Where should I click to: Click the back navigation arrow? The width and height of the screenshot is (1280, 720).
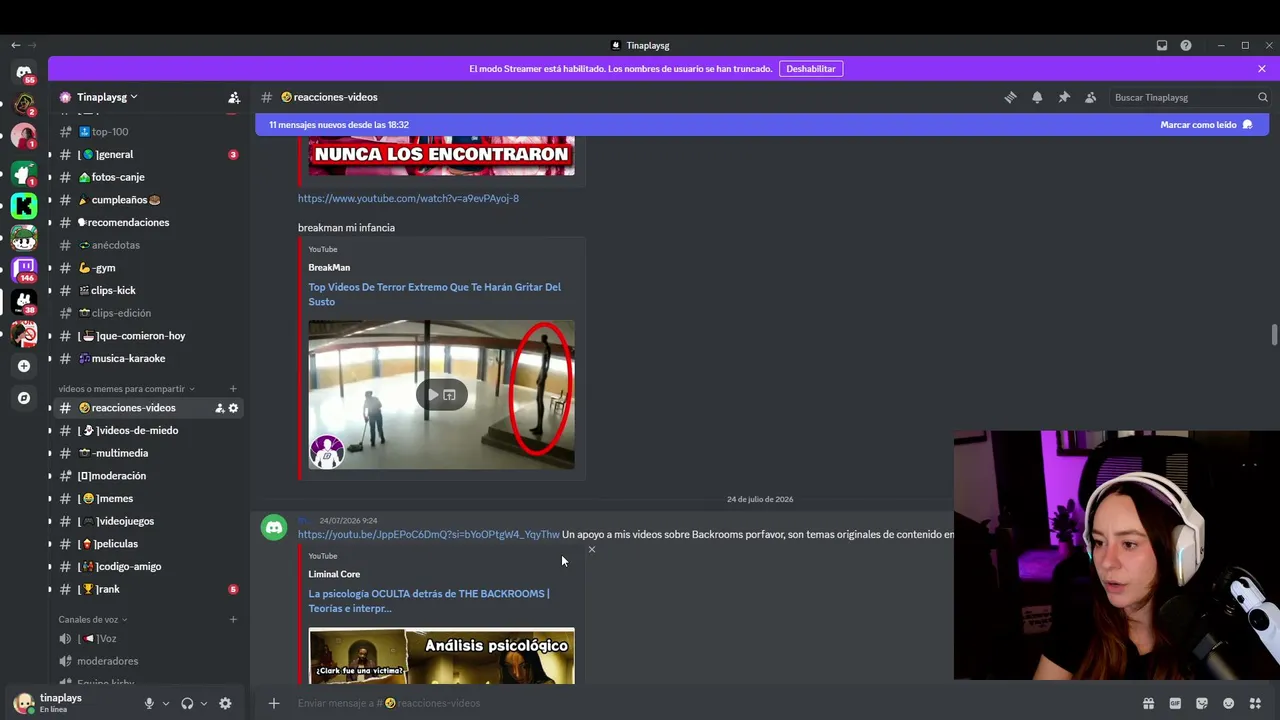coord(15,45)
